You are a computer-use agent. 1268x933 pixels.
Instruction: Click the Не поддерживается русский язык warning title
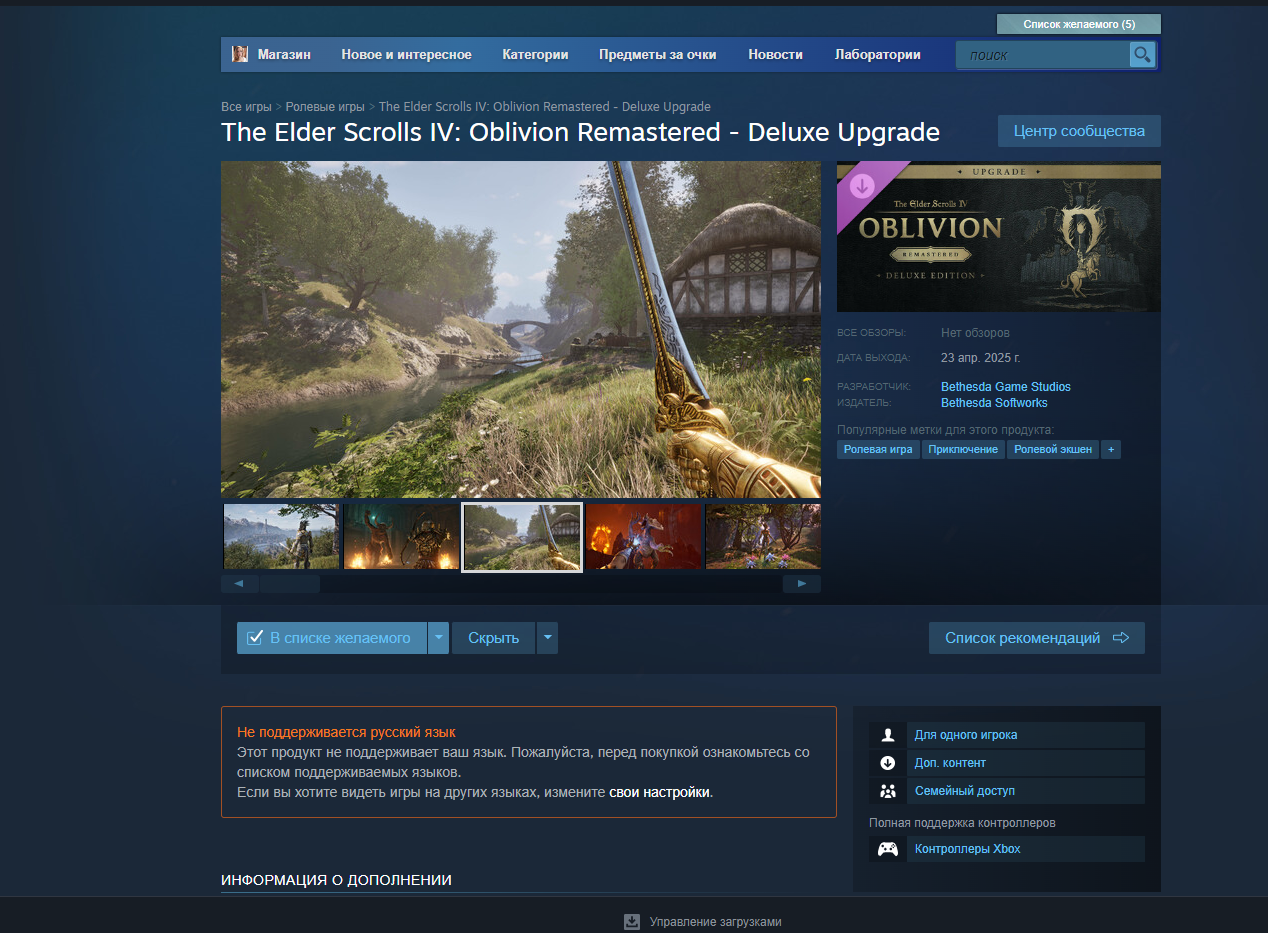click(x=346, y=733)
